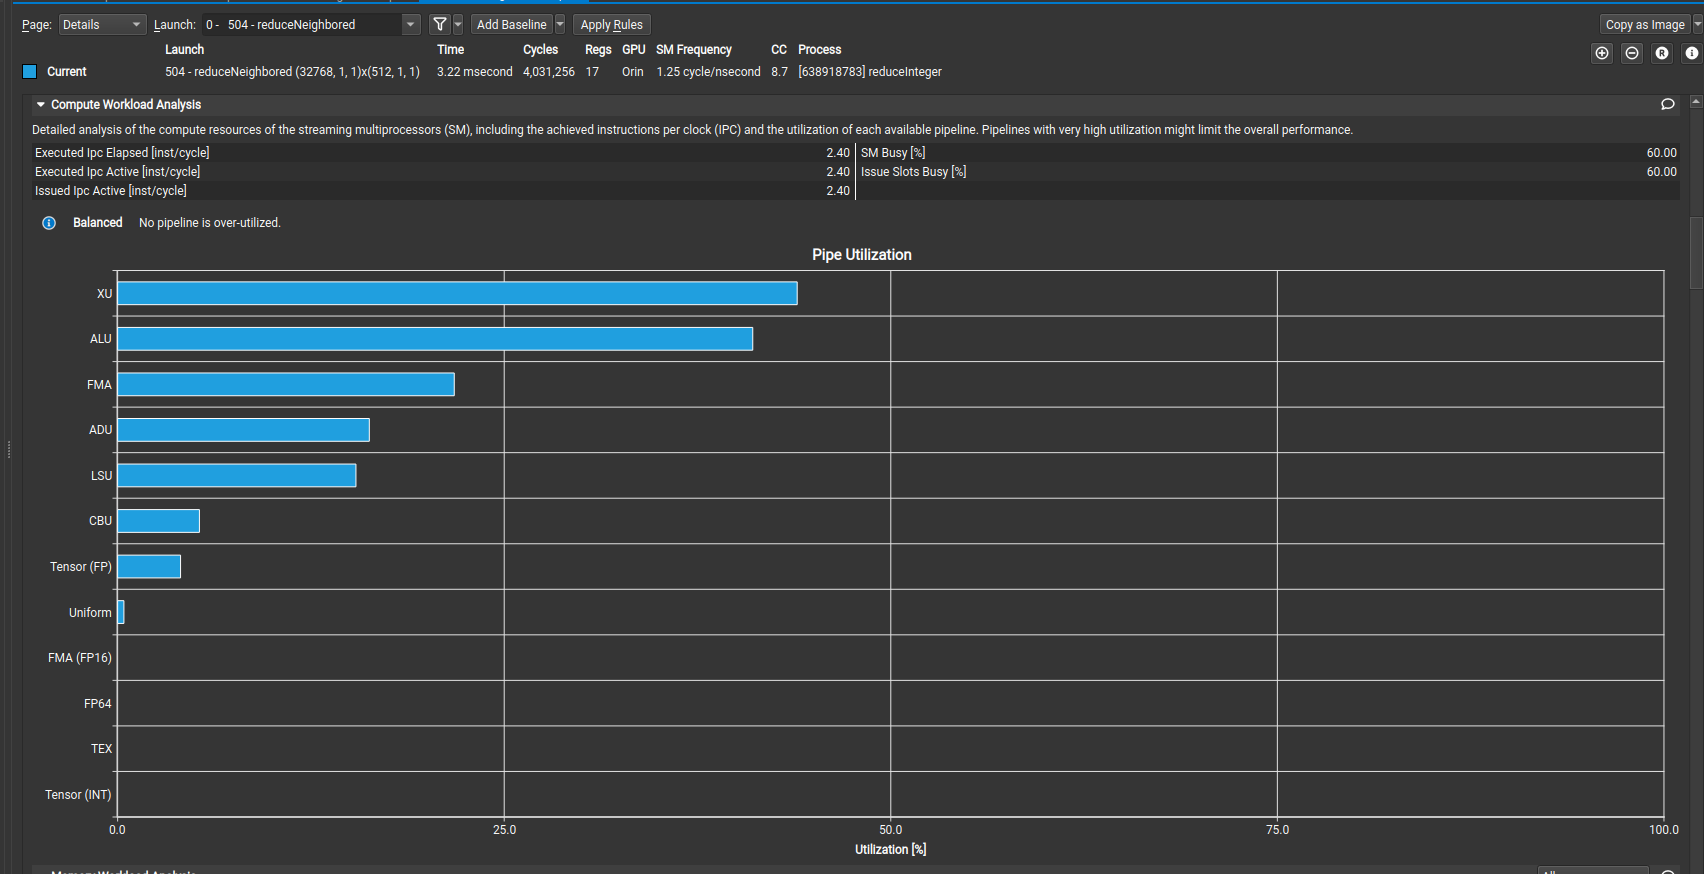
Task: Click the Copy as Image button
Action: point(1644,24)
